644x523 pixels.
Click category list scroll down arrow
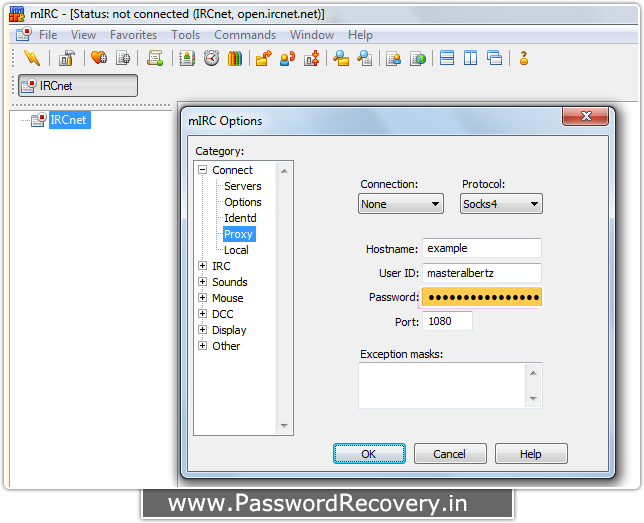click(284, 426)
